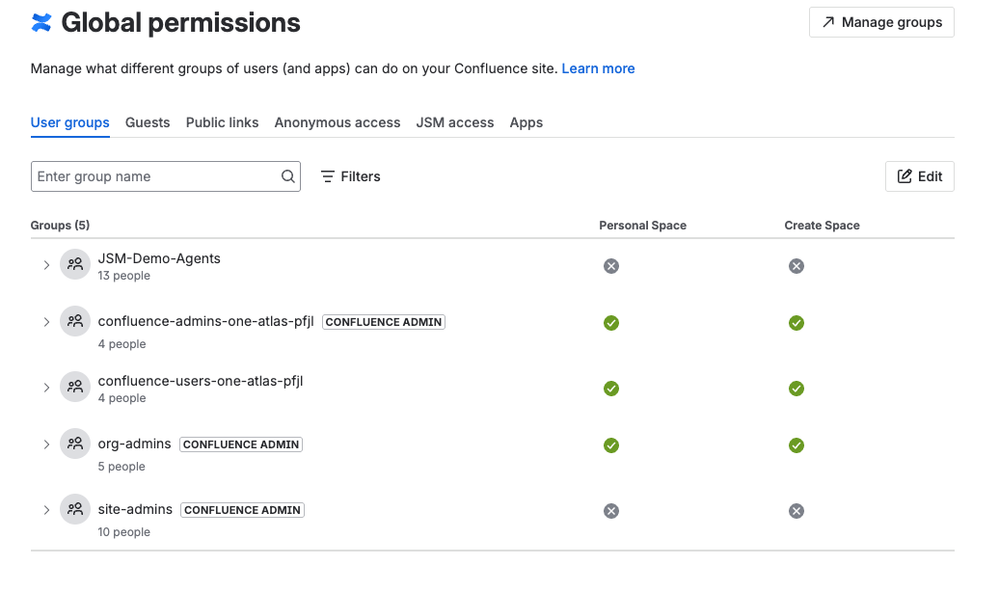Click the confluence-admins group avatar icon
This screenshot has height=591, width=999.
click(75, 321)
